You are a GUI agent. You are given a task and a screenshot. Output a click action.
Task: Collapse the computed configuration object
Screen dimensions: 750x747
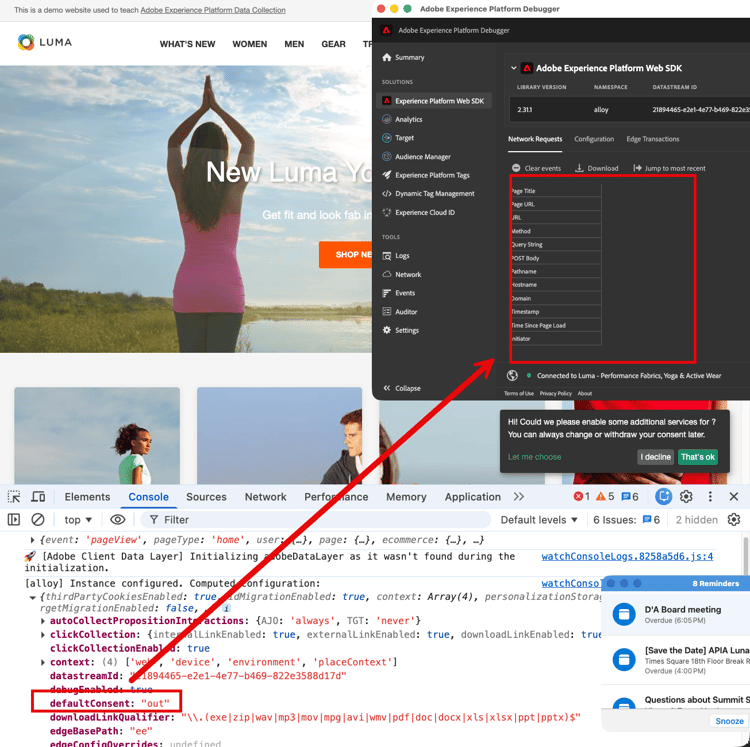click(x=32, y=597)
